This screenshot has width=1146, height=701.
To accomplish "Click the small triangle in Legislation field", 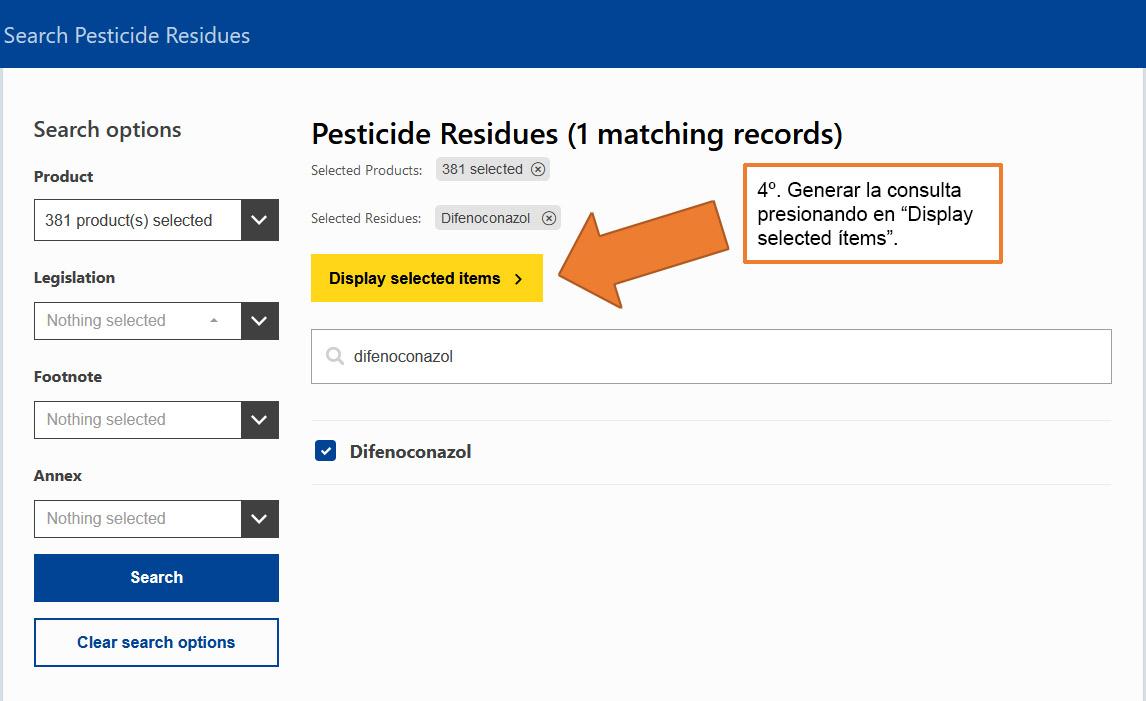I will click(213, 320).
